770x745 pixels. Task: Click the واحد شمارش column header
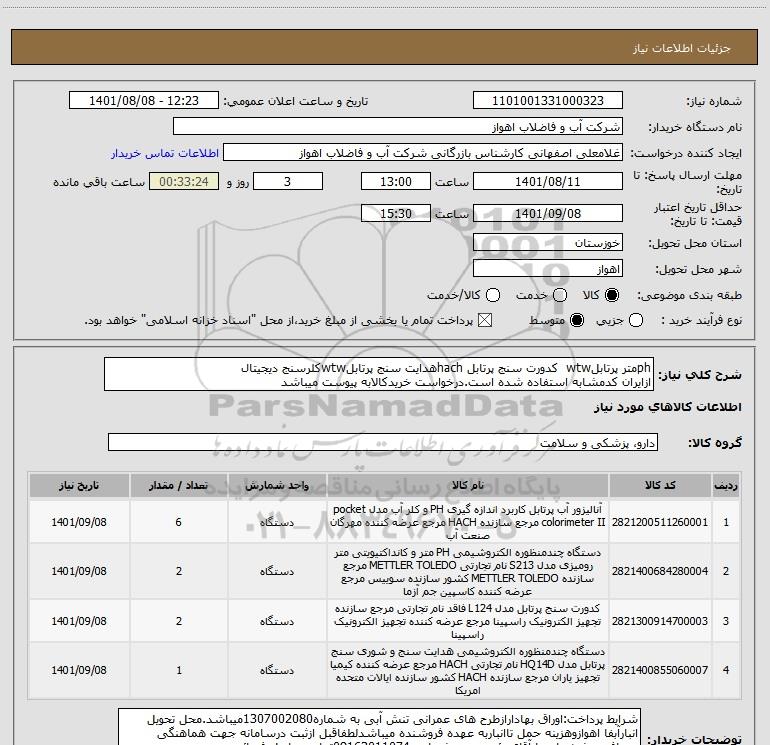coord(277,485)
